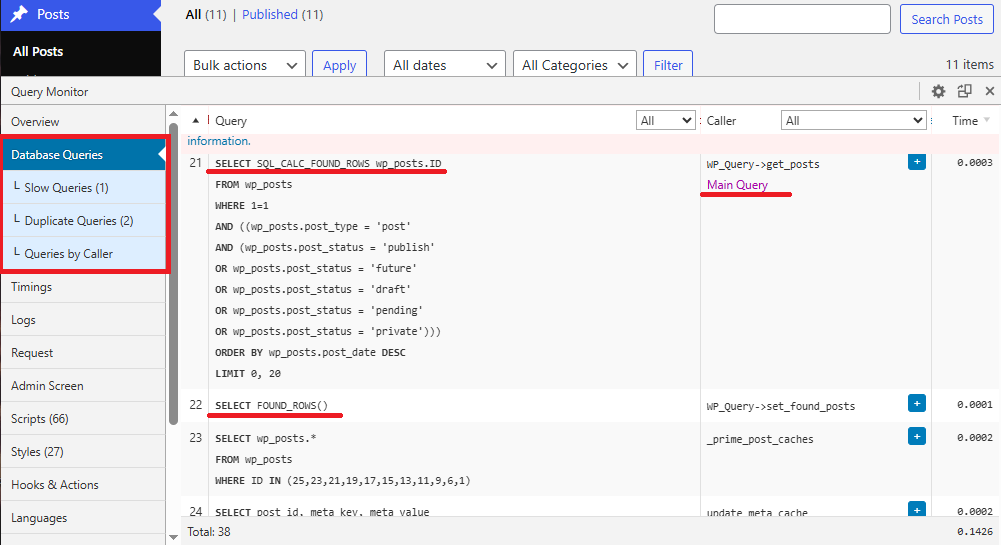Click _prime_post_caches caller text

[x=760, y=439]
